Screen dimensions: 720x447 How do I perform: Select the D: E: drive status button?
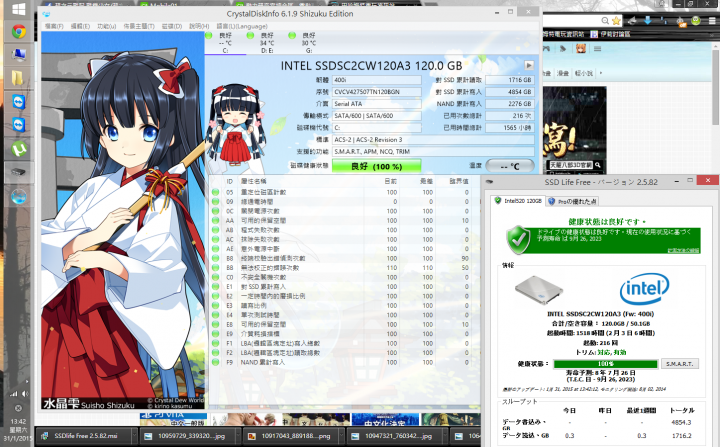267,42
